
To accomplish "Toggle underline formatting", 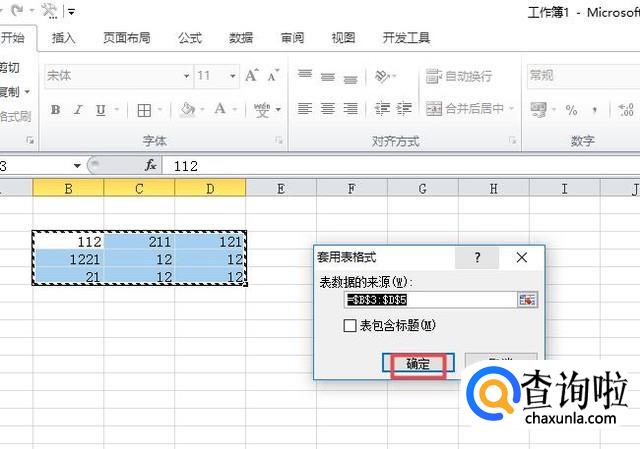I will pos(101,110).
